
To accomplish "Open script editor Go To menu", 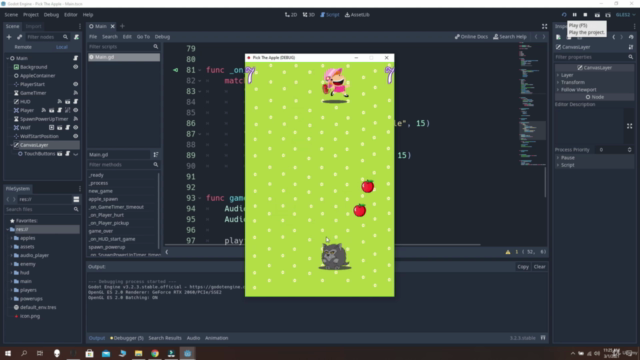I will [143, 37].
